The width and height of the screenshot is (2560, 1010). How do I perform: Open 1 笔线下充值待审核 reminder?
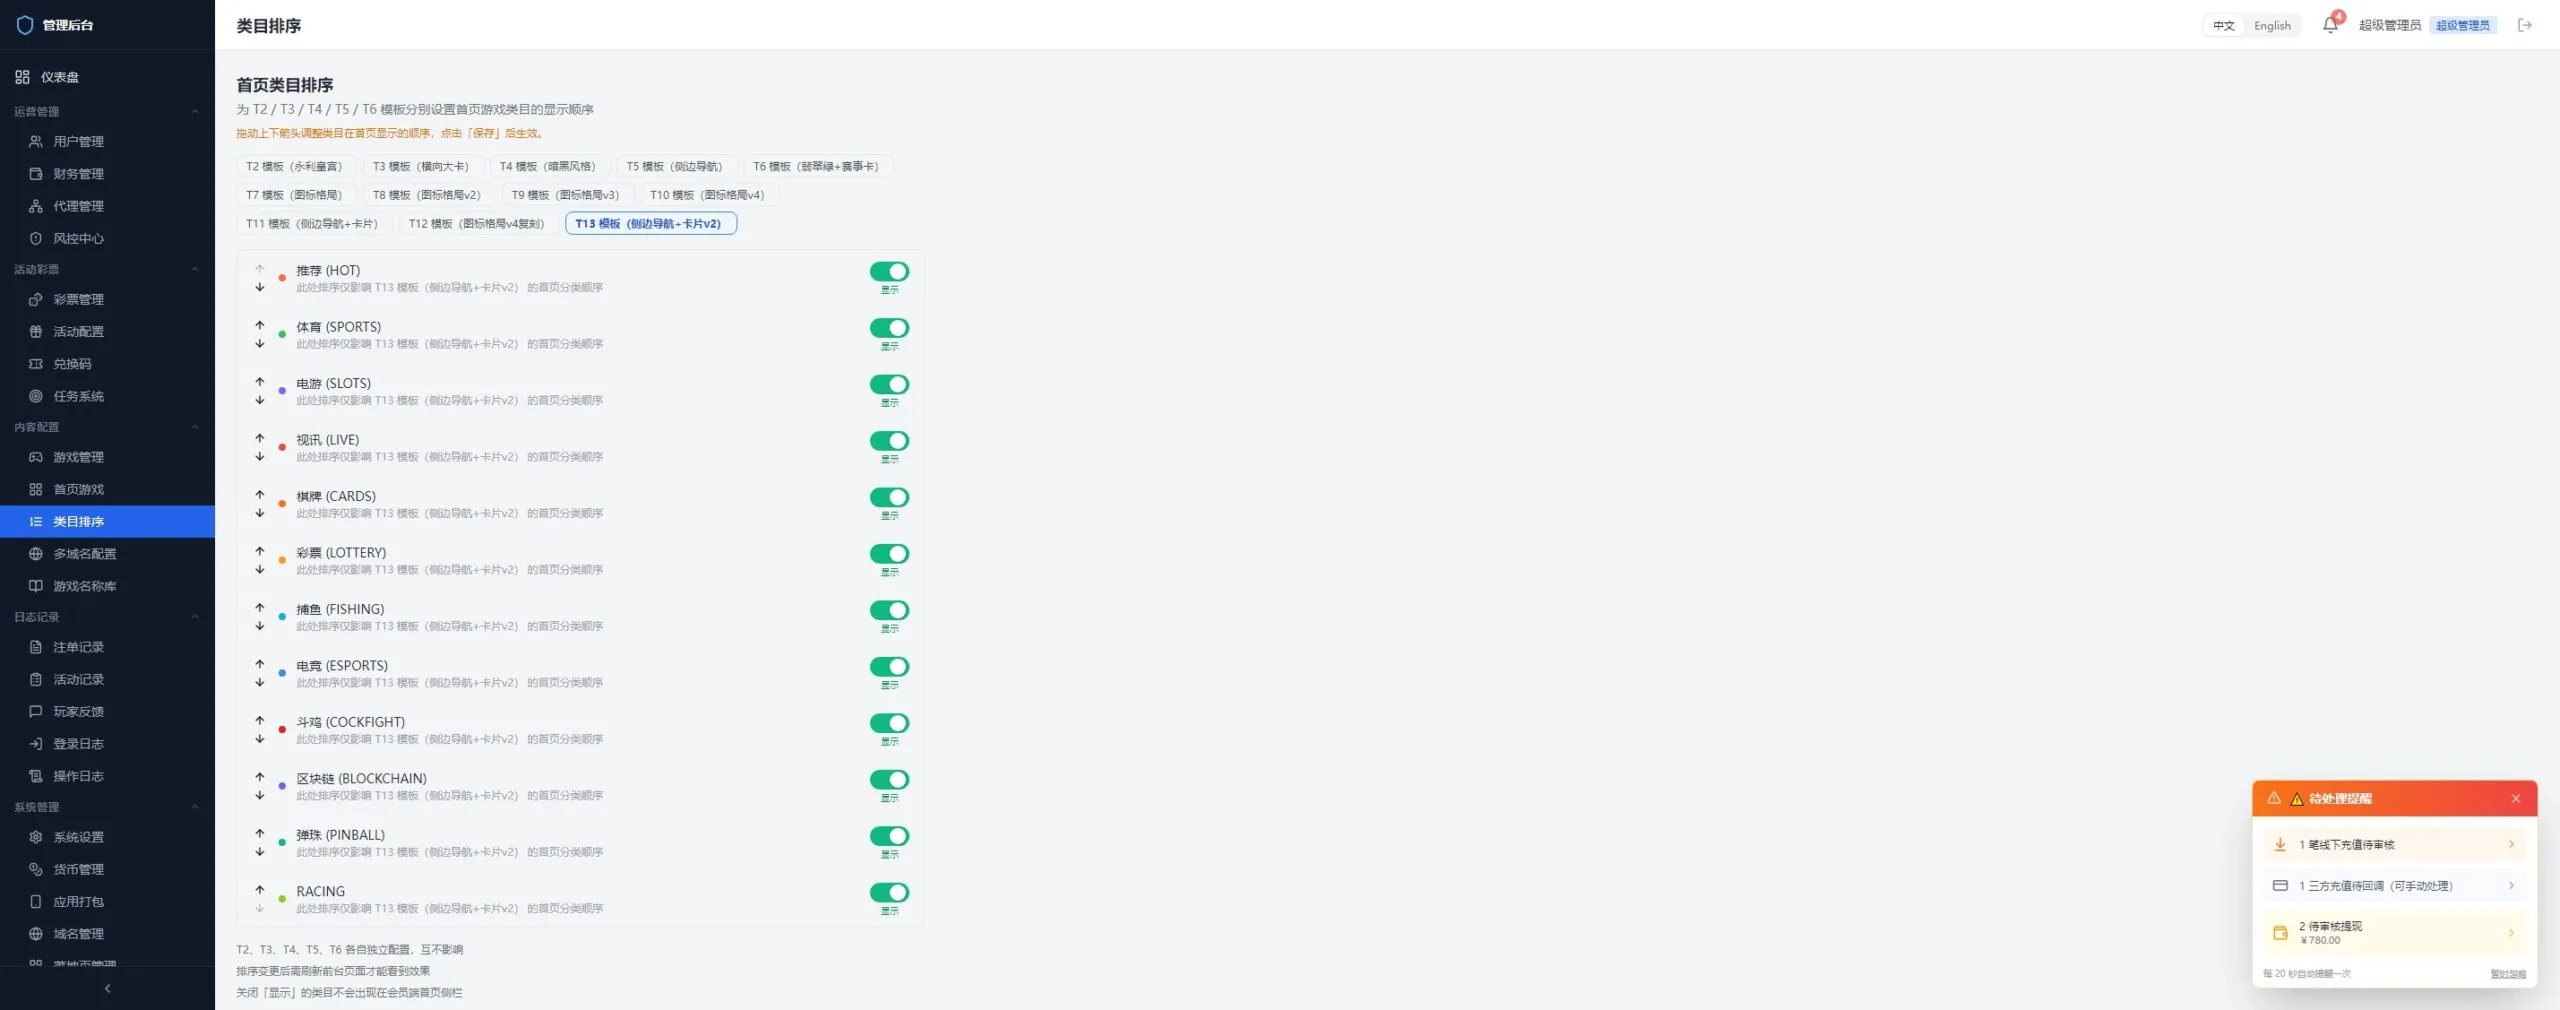click(2394, 845)
